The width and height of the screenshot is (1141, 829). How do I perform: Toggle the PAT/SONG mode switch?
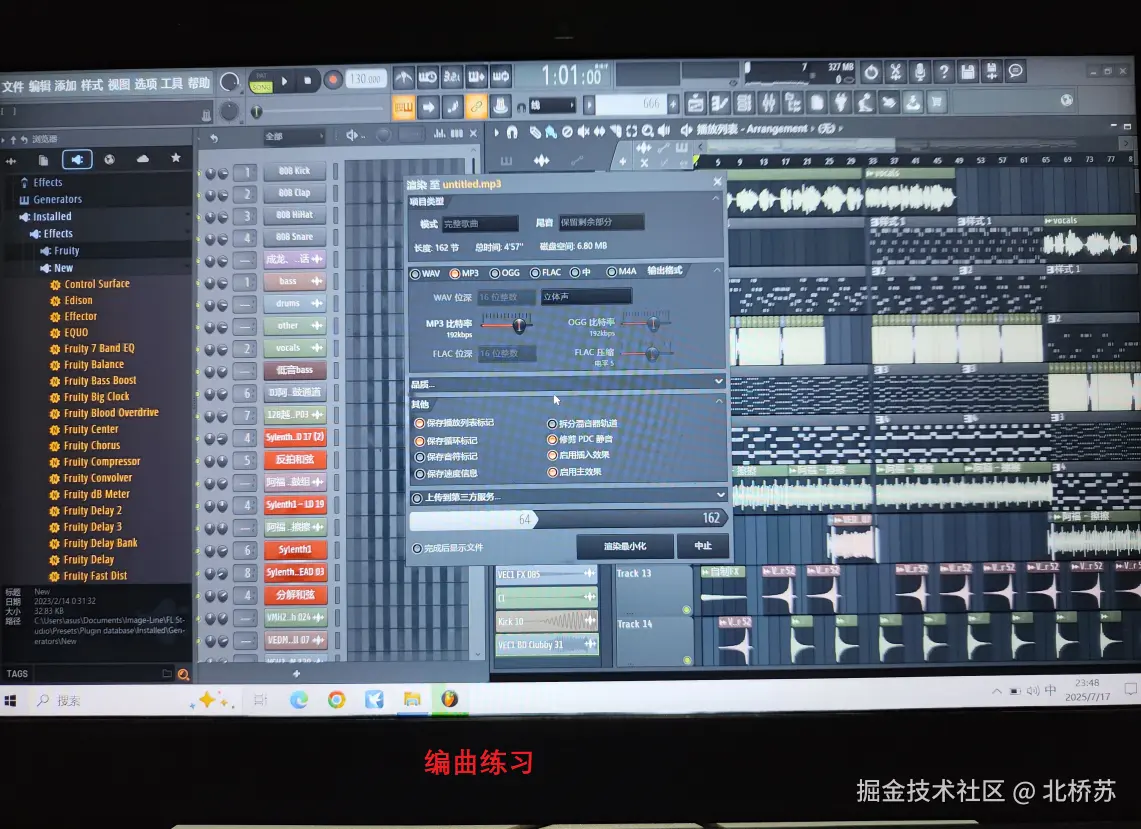point(261,82)
